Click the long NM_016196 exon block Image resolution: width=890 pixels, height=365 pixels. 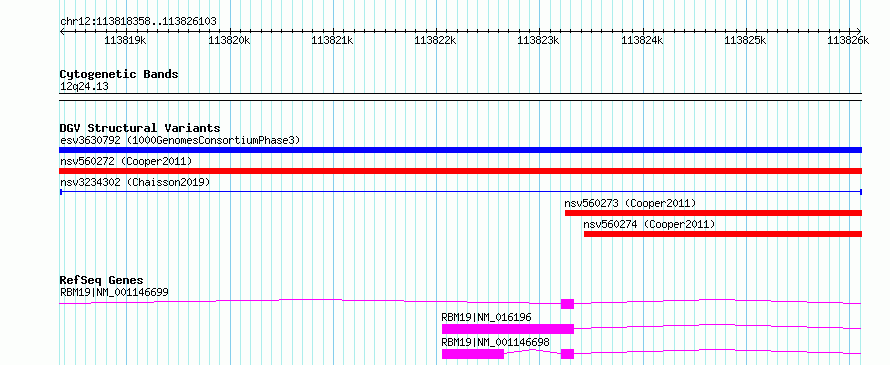coord(508,329)
